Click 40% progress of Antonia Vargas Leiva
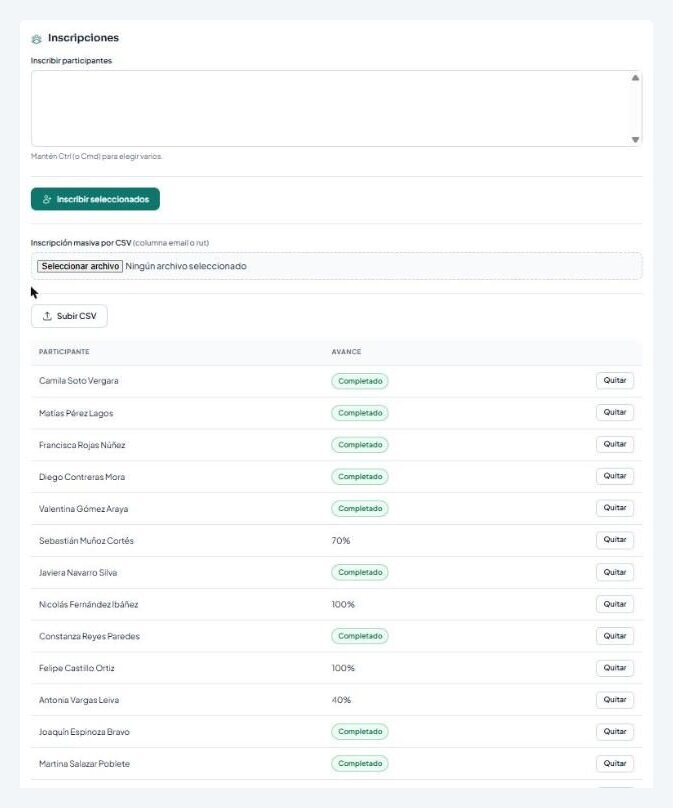This screenshot has width=673, height=808. point(341,700)
